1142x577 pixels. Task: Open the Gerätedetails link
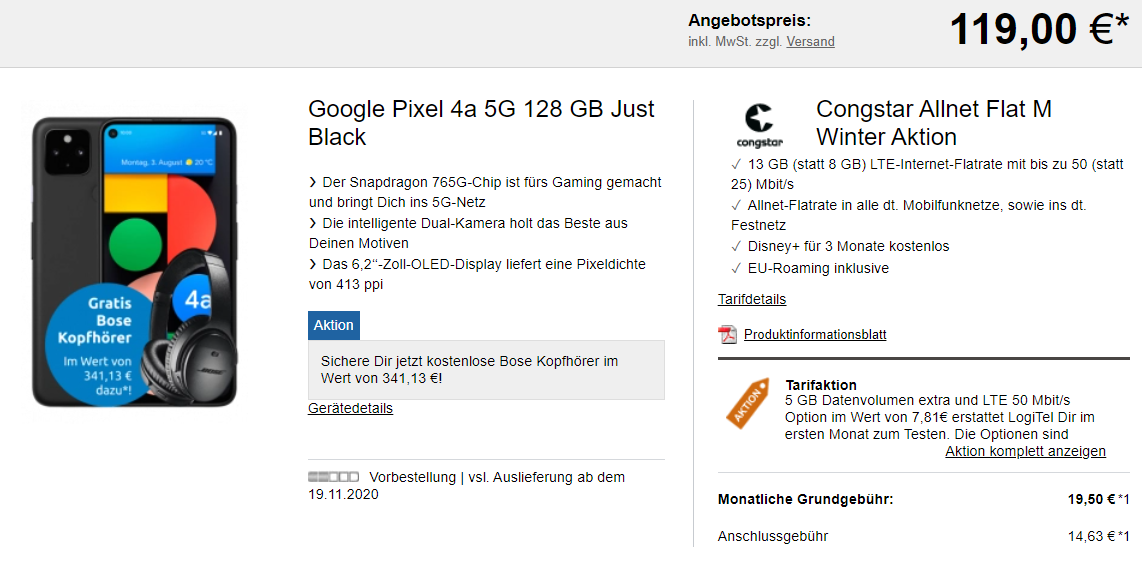(x=350, y=408)
